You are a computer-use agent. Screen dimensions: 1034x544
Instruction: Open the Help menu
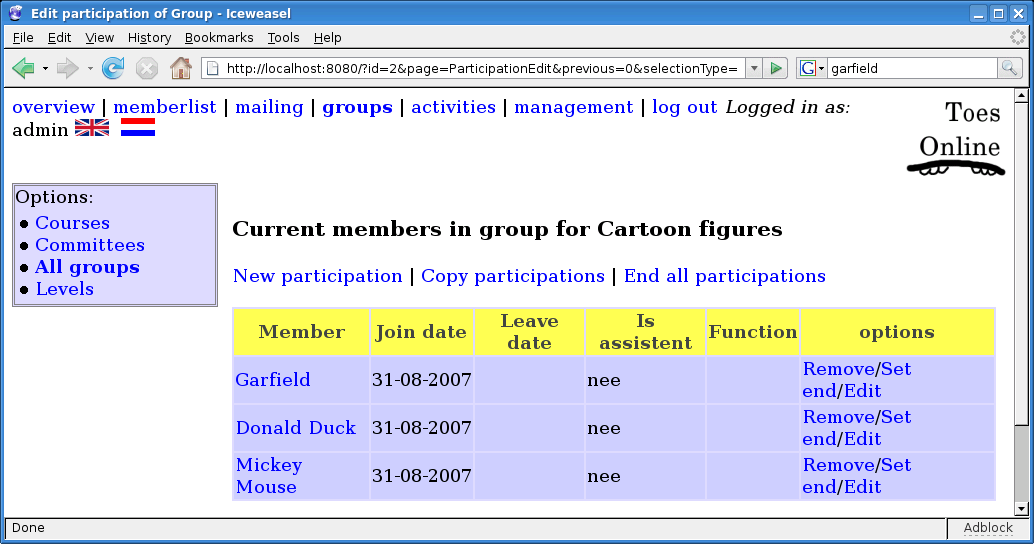[x=327, y=38]
